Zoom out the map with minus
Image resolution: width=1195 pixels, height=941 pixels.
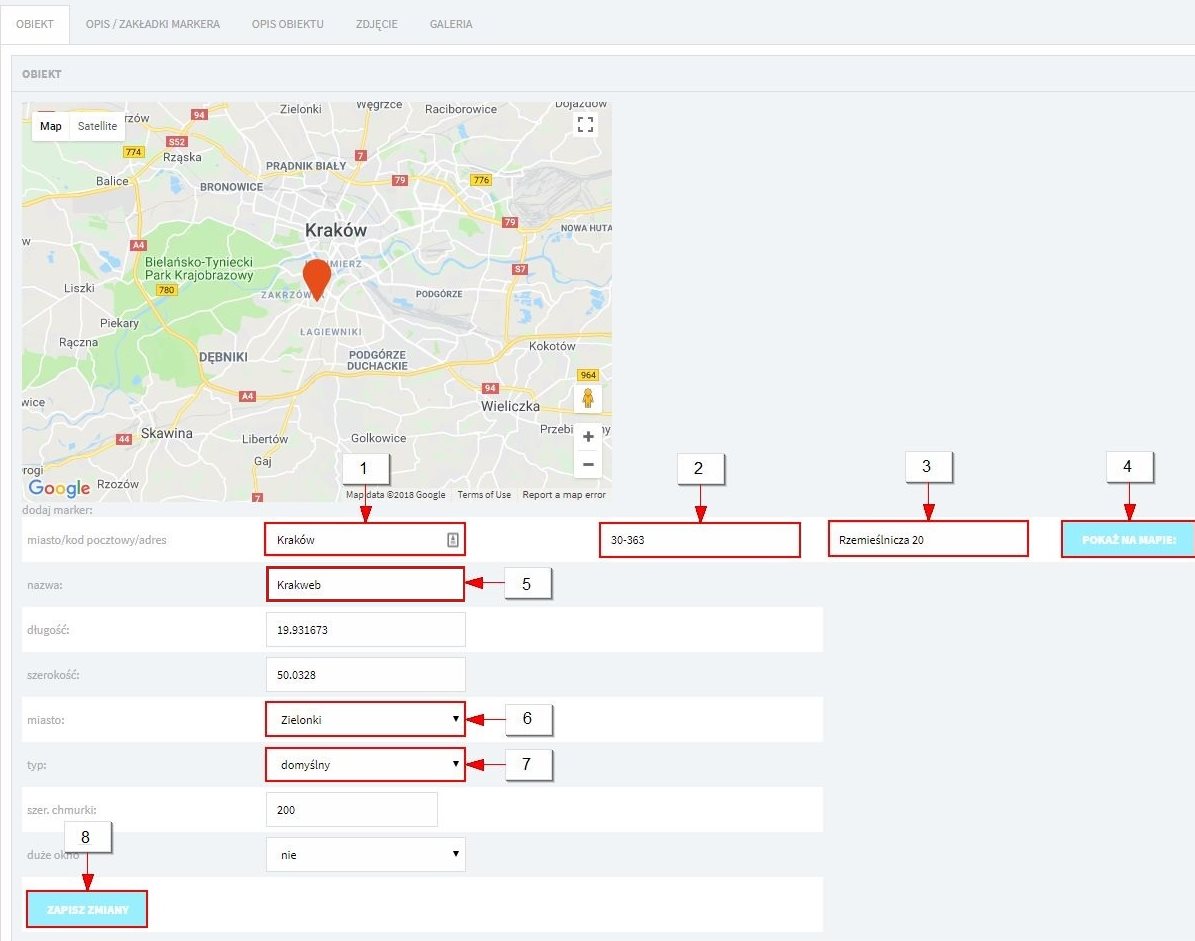[x=588, y=464]
